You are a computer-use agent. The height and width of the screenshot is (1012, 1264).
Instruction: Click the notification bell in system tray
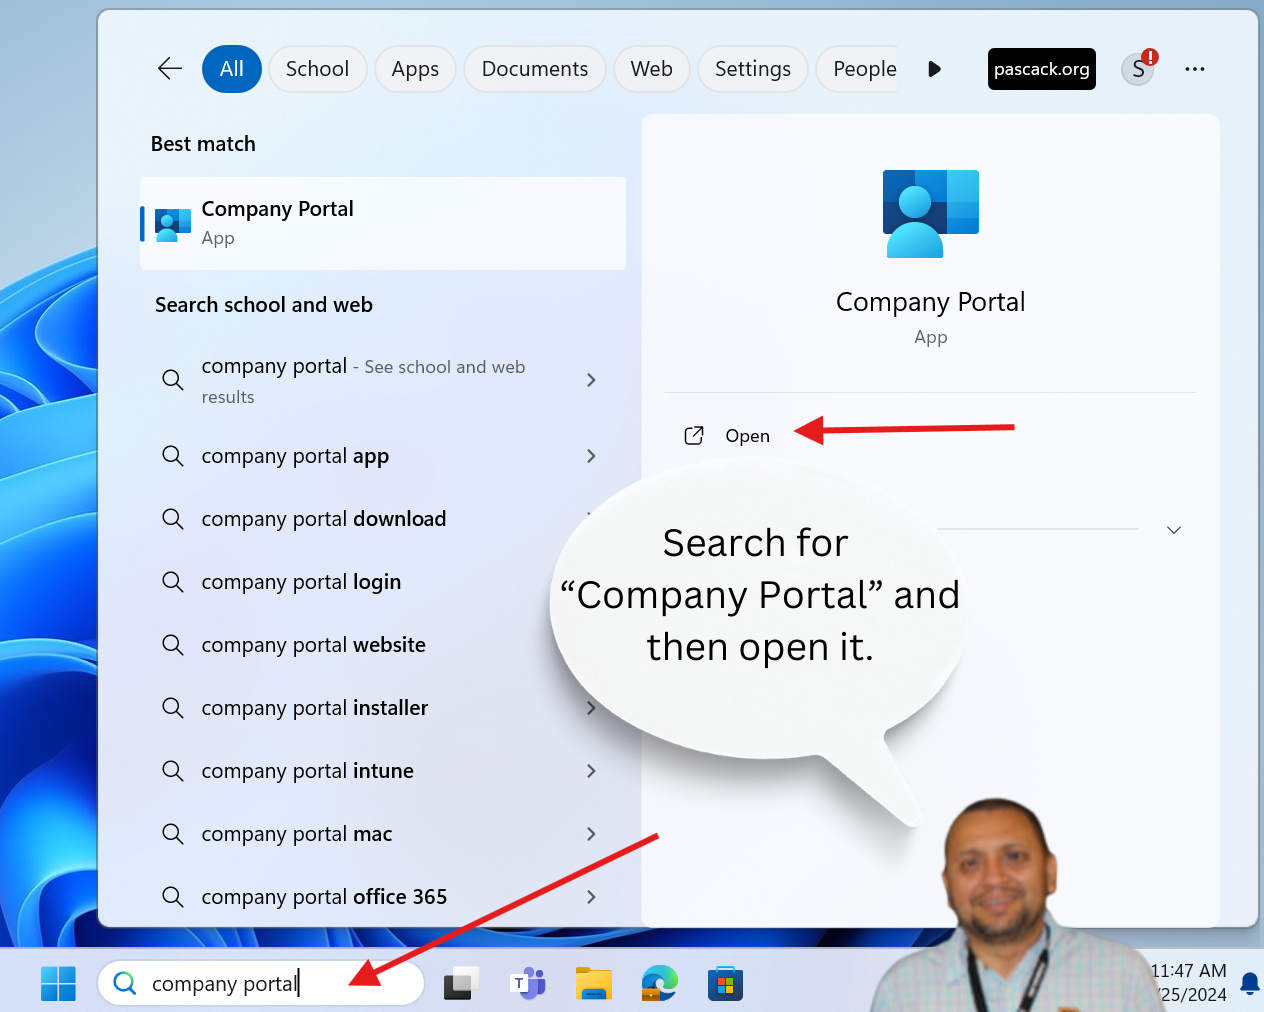(1249, 984)
